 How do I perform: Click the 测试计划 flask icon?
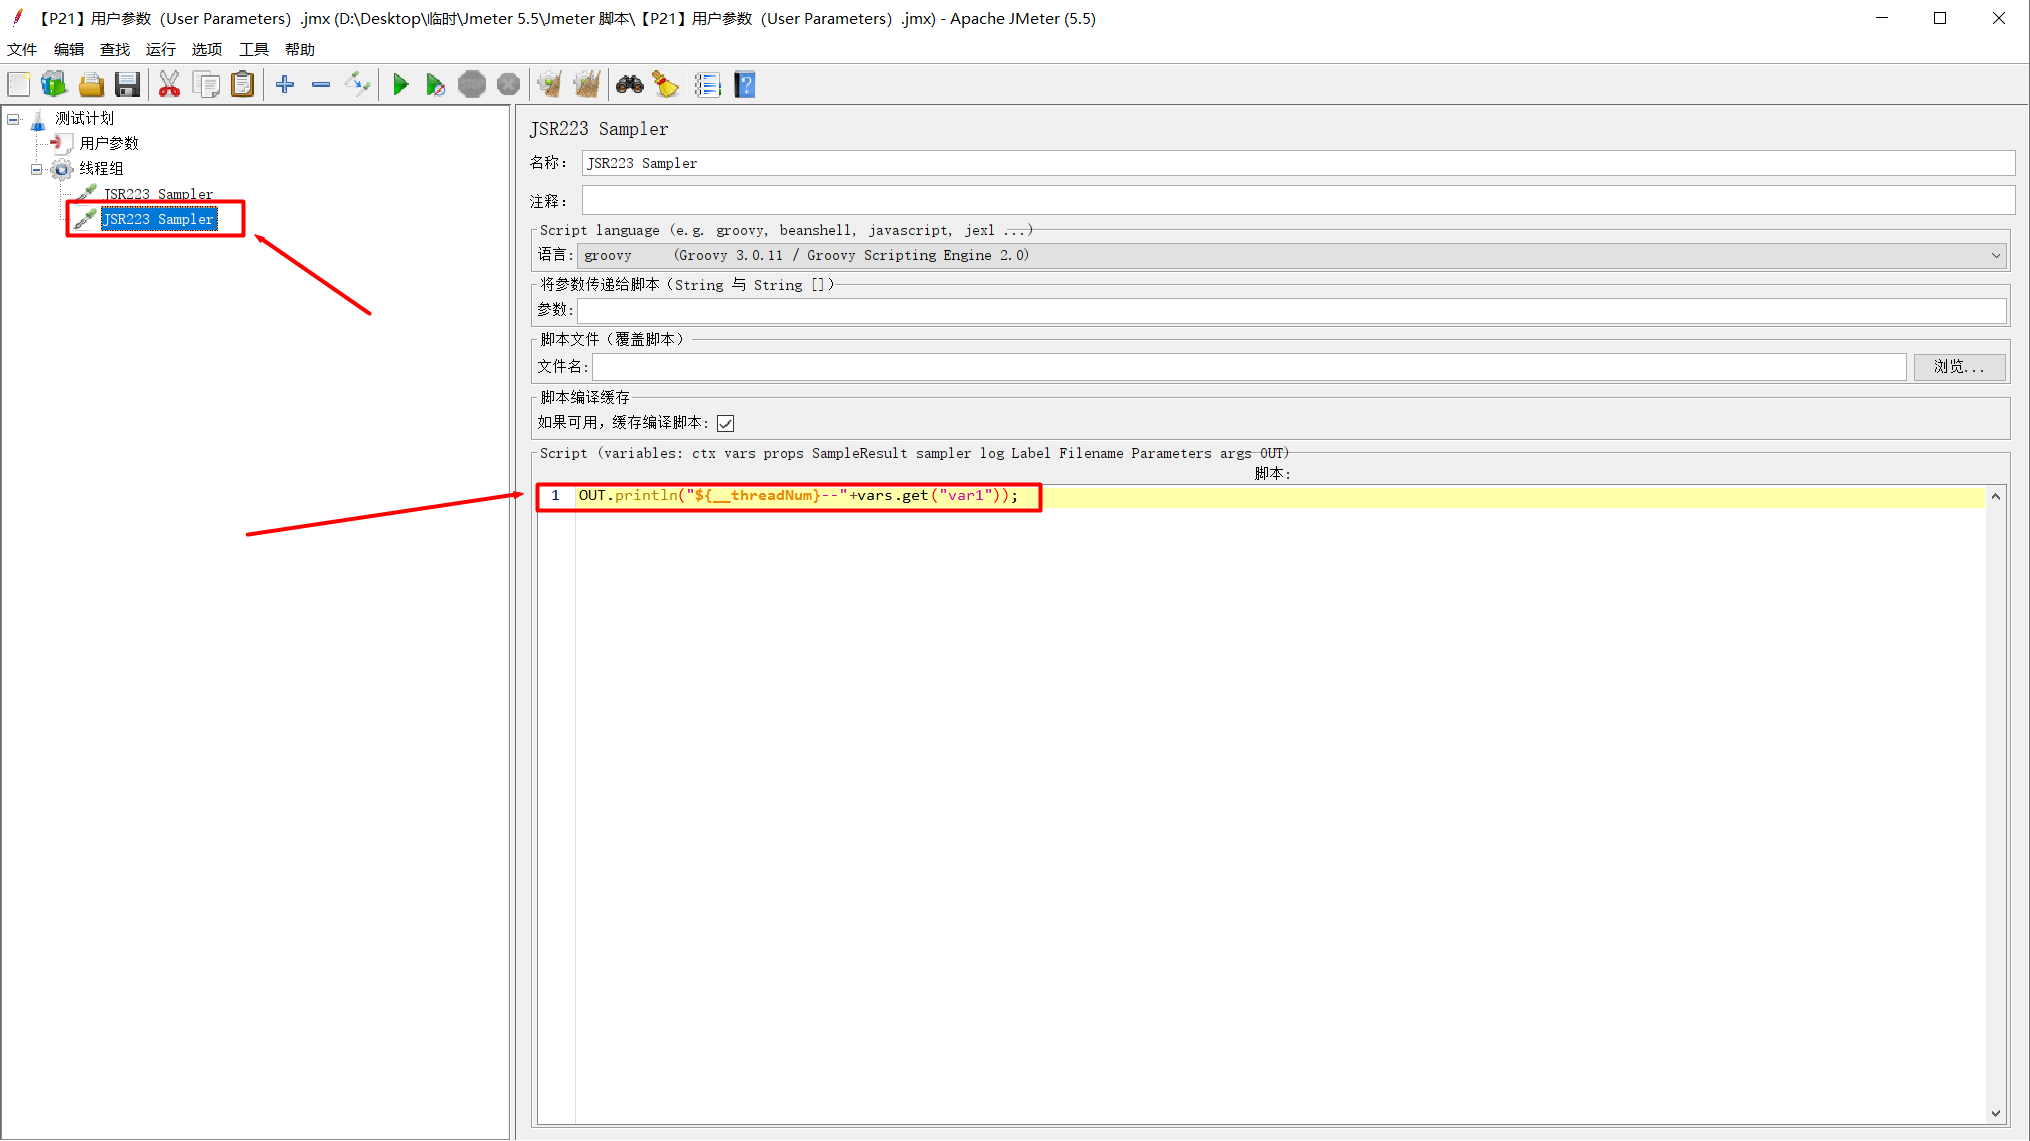tap(38, 120)
